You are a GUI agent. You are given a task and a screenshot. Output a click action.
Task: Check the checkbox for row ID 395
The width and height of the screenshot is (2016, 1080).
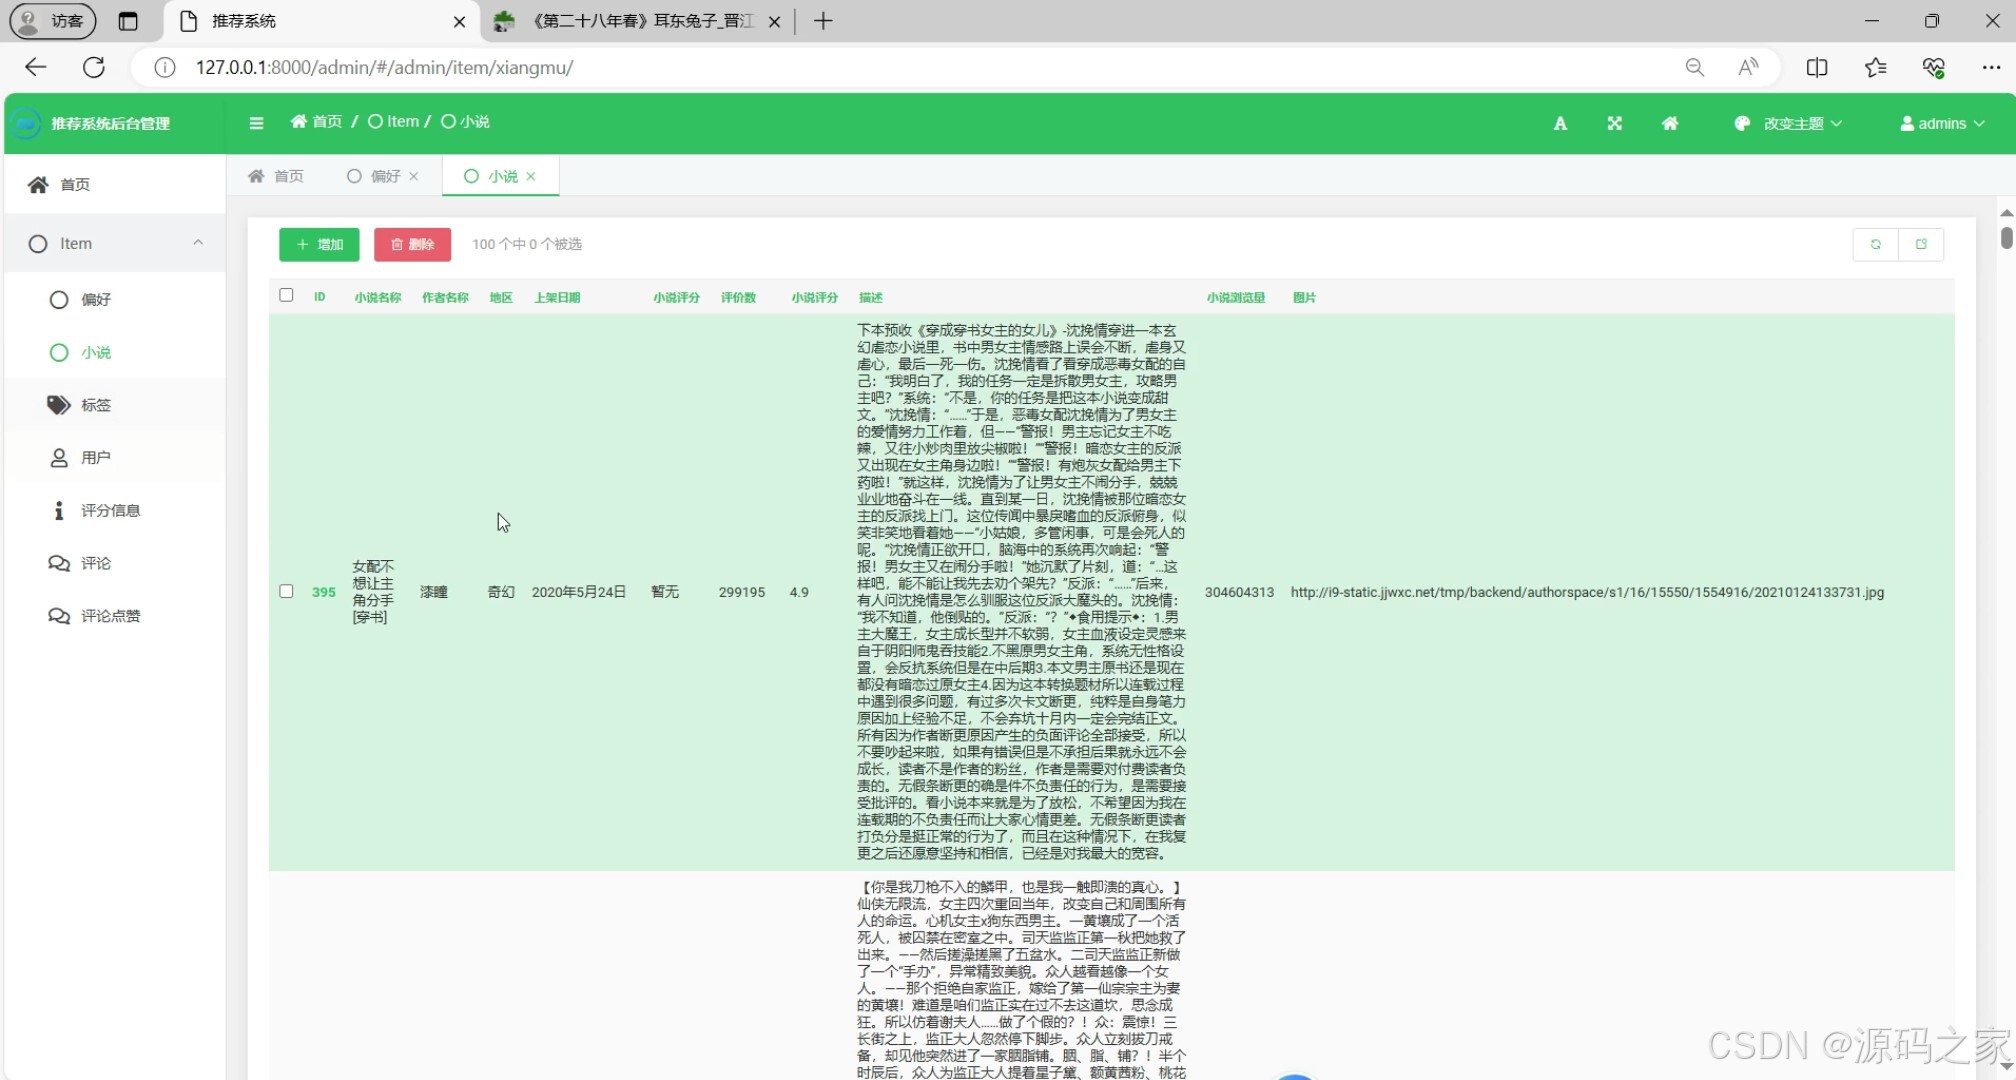286,591
